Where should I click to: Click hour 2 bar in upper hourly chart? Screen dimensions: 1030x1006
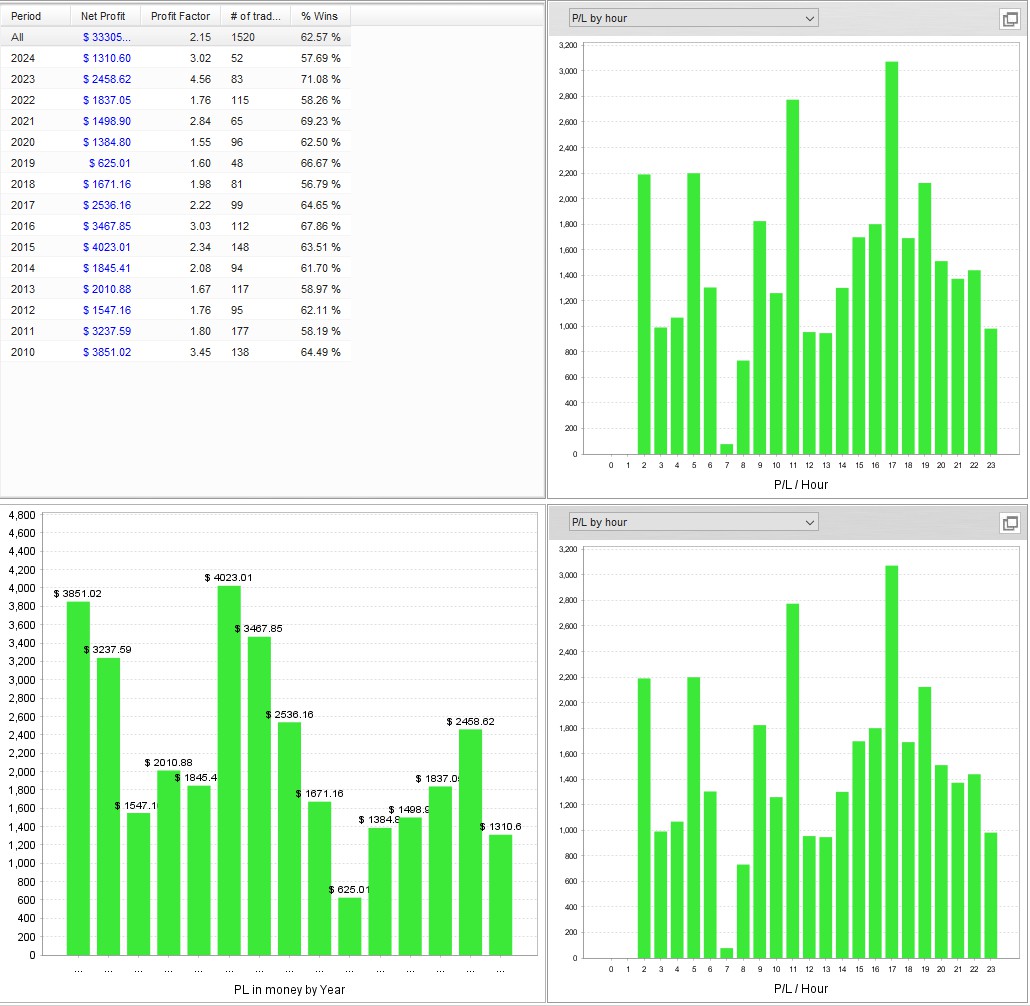pyautogui.click(x=644, y=314)
